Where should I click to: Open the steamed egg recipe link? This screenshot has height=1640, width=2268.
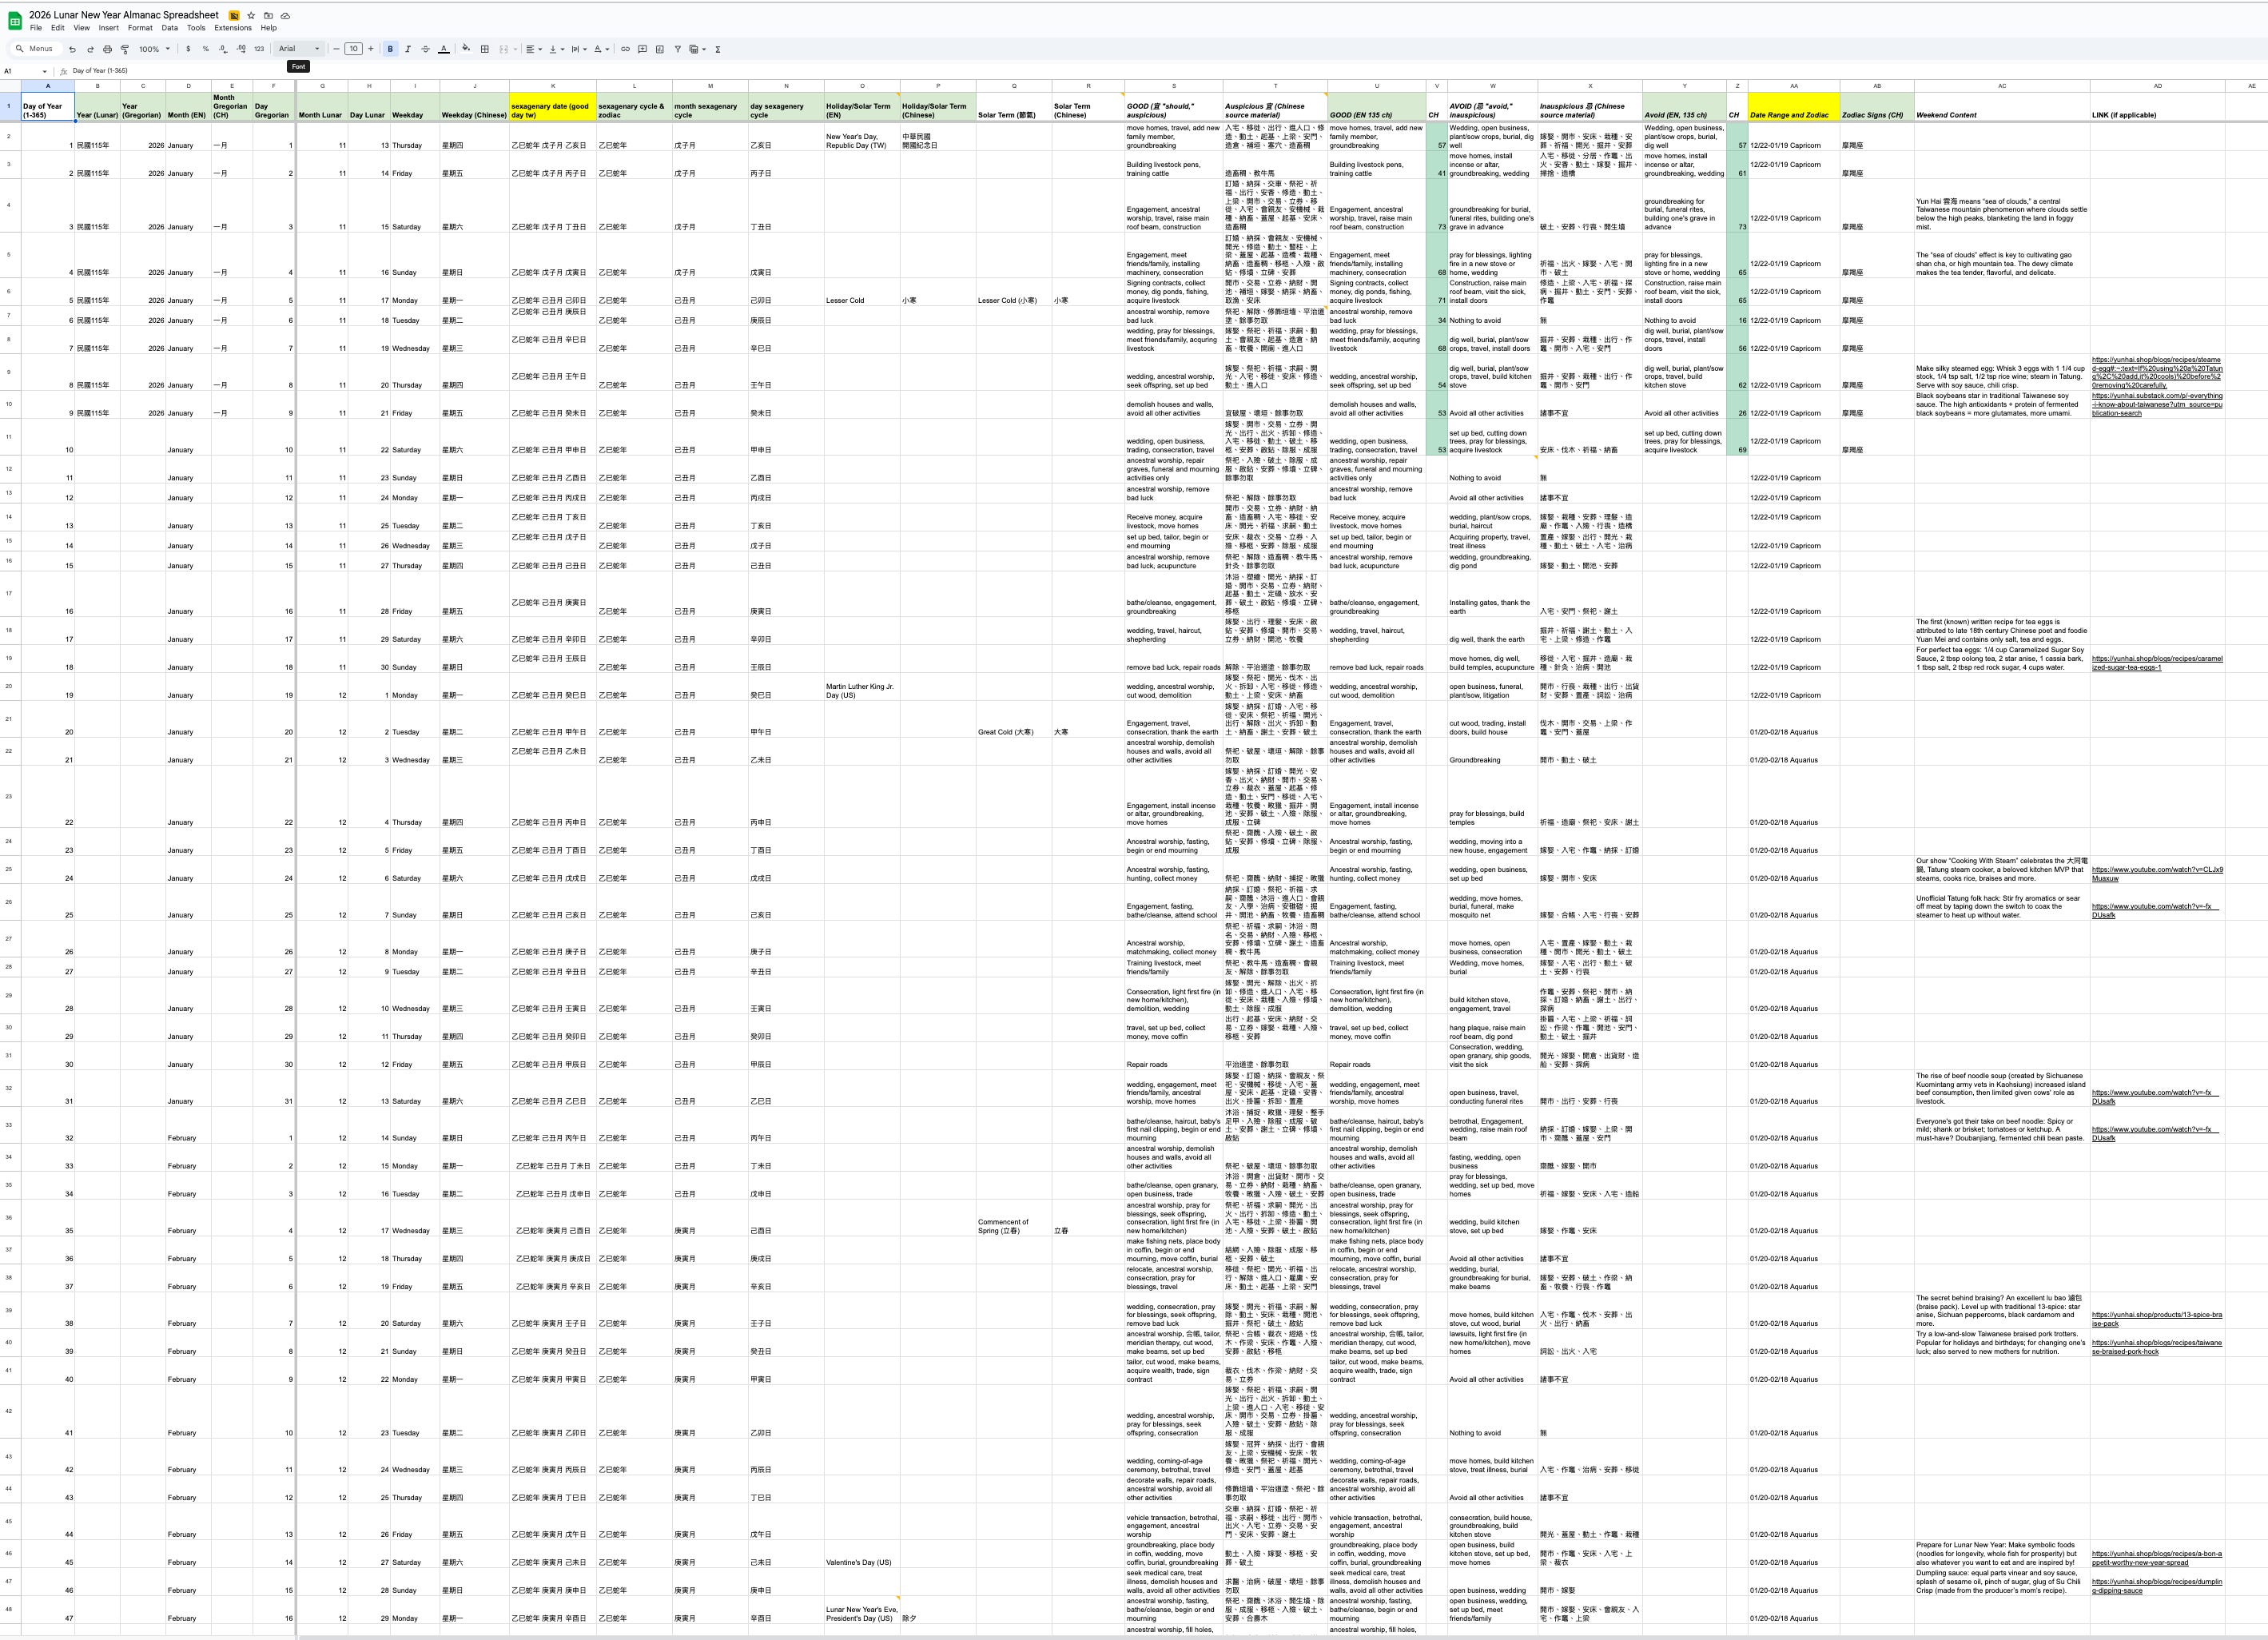(2156, 368)
